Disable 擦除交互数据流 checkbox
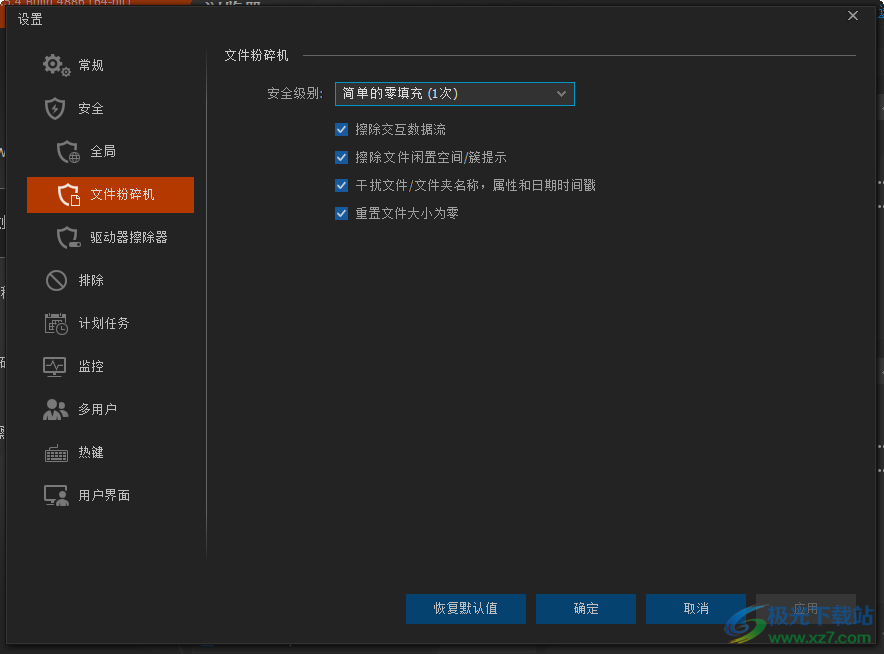The image size is (884, 654). [x=341, y=129]
